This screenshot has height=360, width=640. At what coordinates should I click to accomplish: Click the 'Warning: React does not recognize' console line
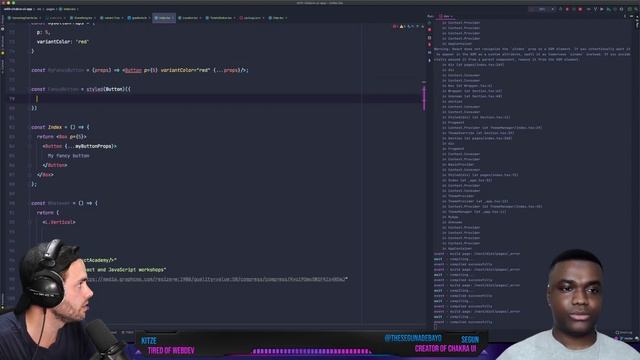533,49
